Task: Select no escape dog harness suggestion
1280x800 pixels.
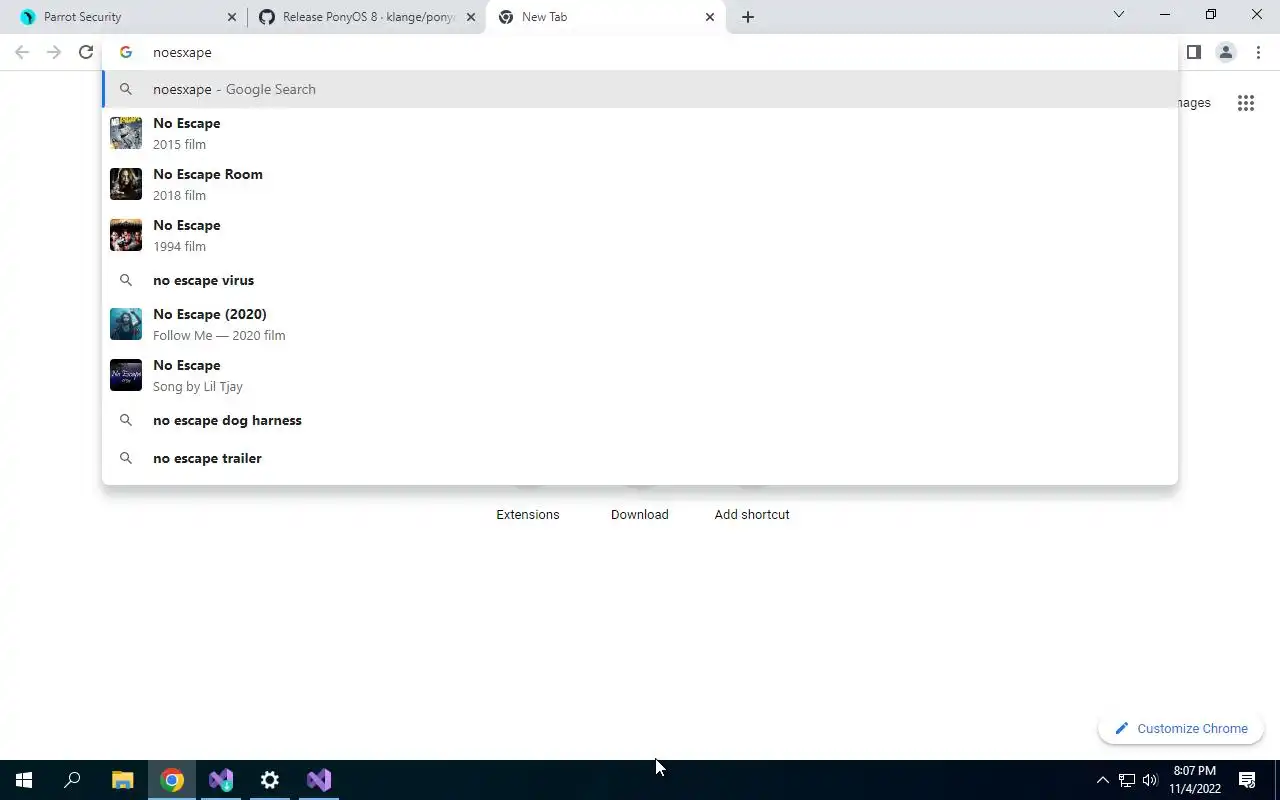Action: coord(640,420)
